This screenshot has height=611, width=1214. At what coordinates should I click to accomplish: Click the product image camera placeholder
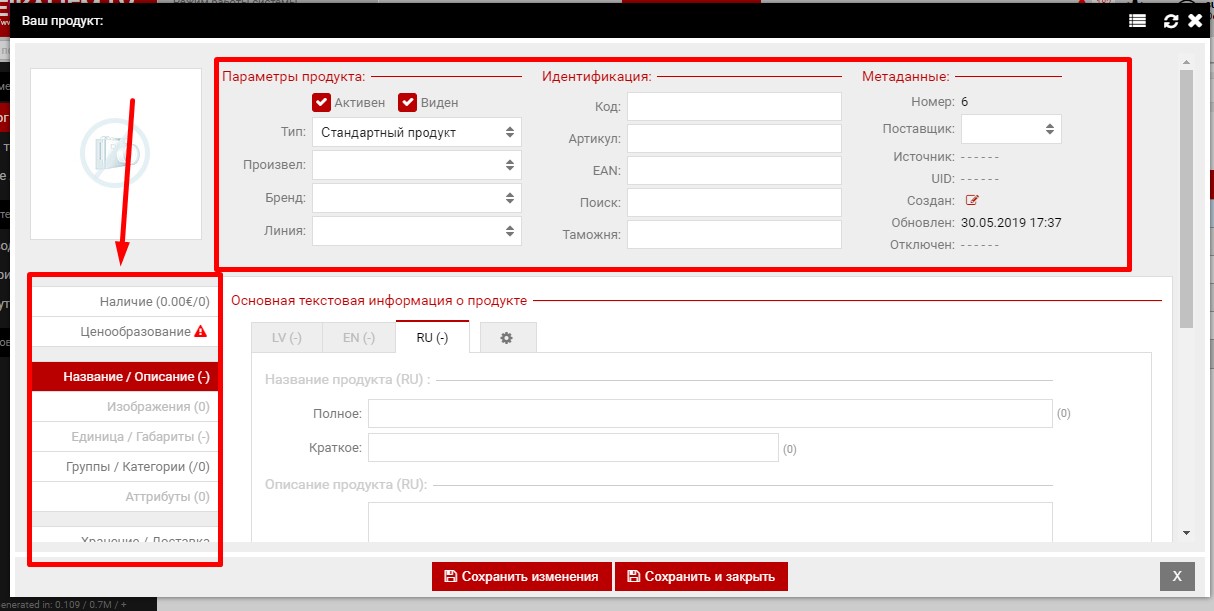pyautogui.click(x=115, y=153)
